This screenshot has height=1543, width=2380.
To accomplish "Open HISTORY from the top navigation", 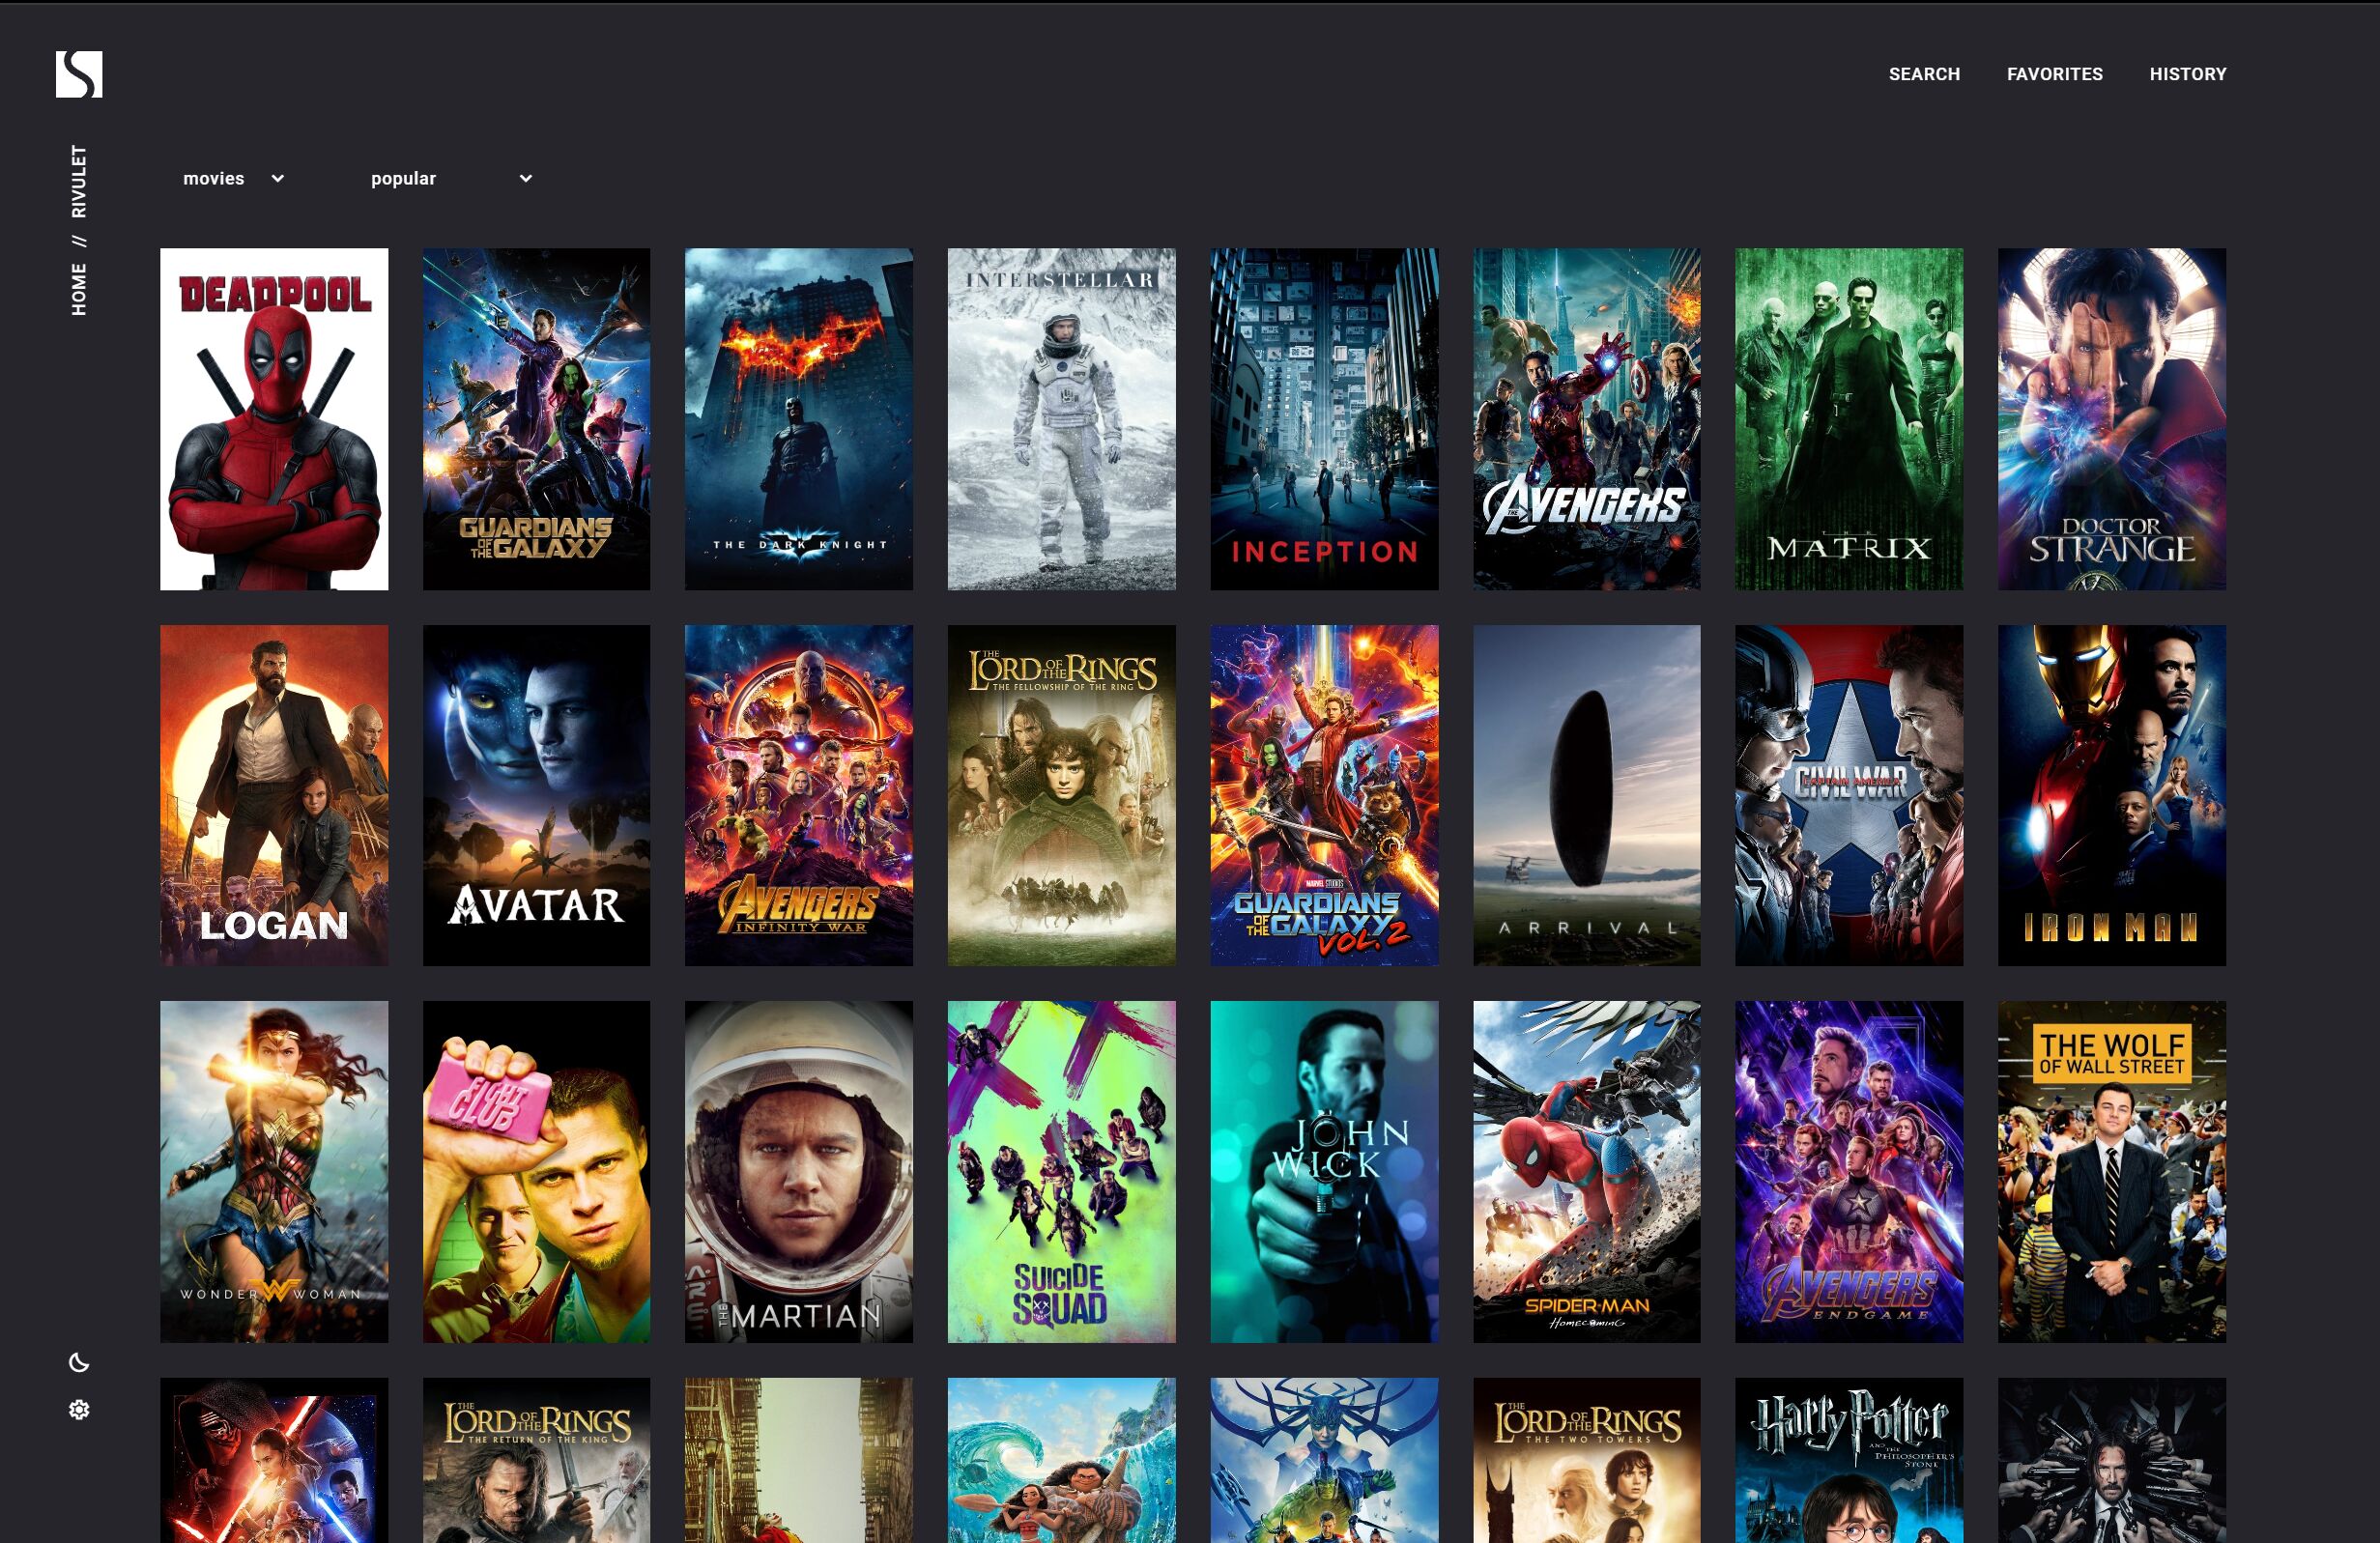I will (2188, 74).
